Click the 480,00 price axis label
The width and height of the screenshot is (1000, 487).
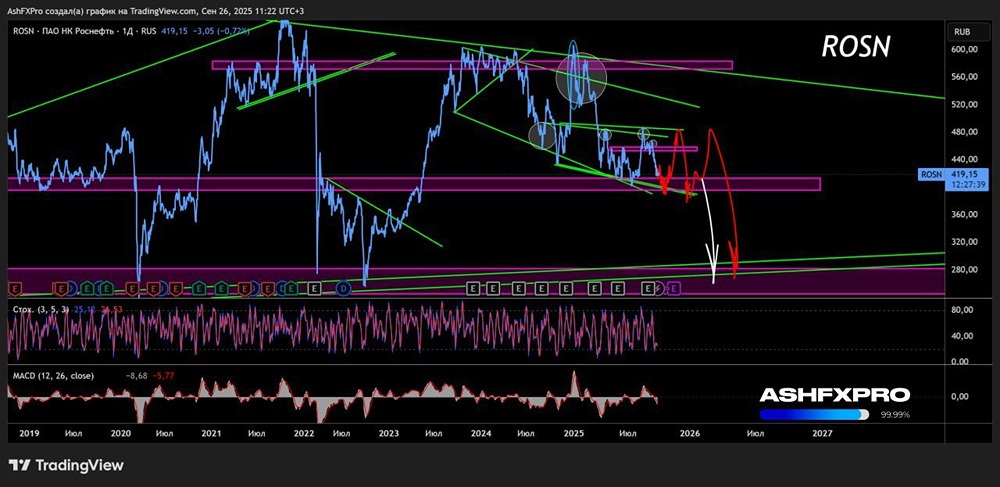pos(962,132)
